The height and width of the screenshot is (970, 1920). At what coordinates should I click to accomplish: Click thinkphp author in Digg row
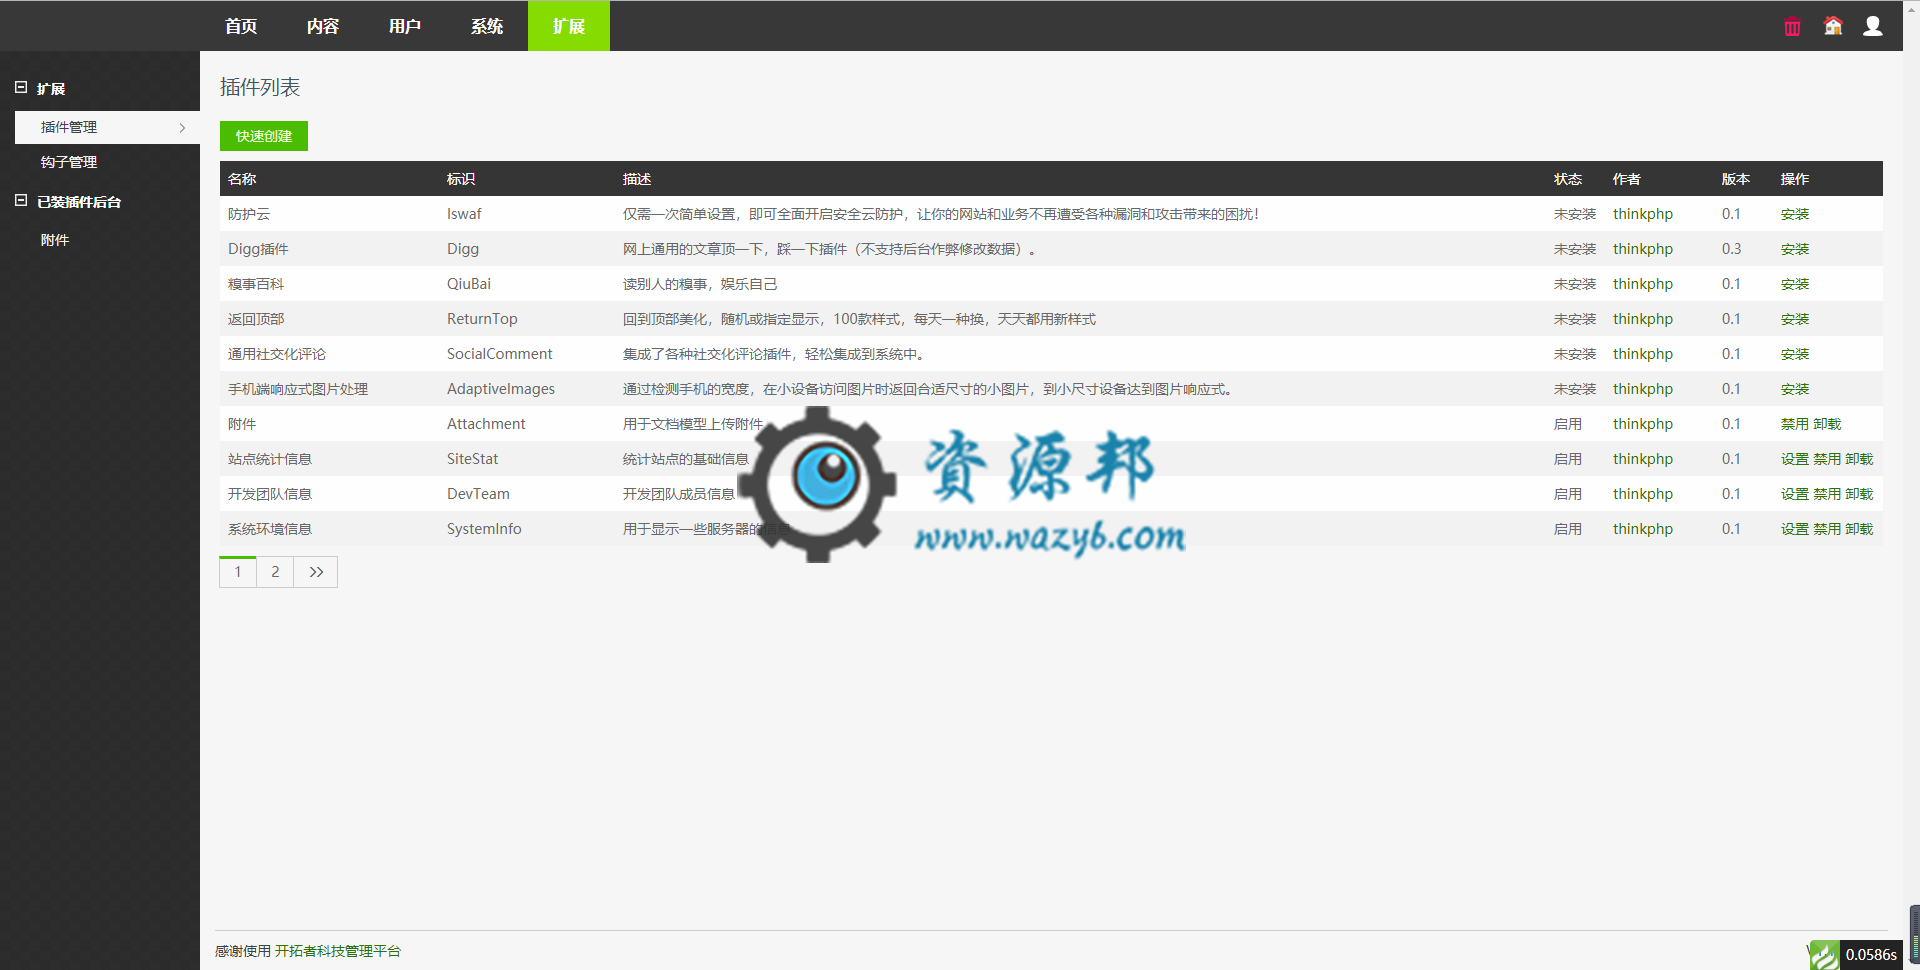(1642, 249)
